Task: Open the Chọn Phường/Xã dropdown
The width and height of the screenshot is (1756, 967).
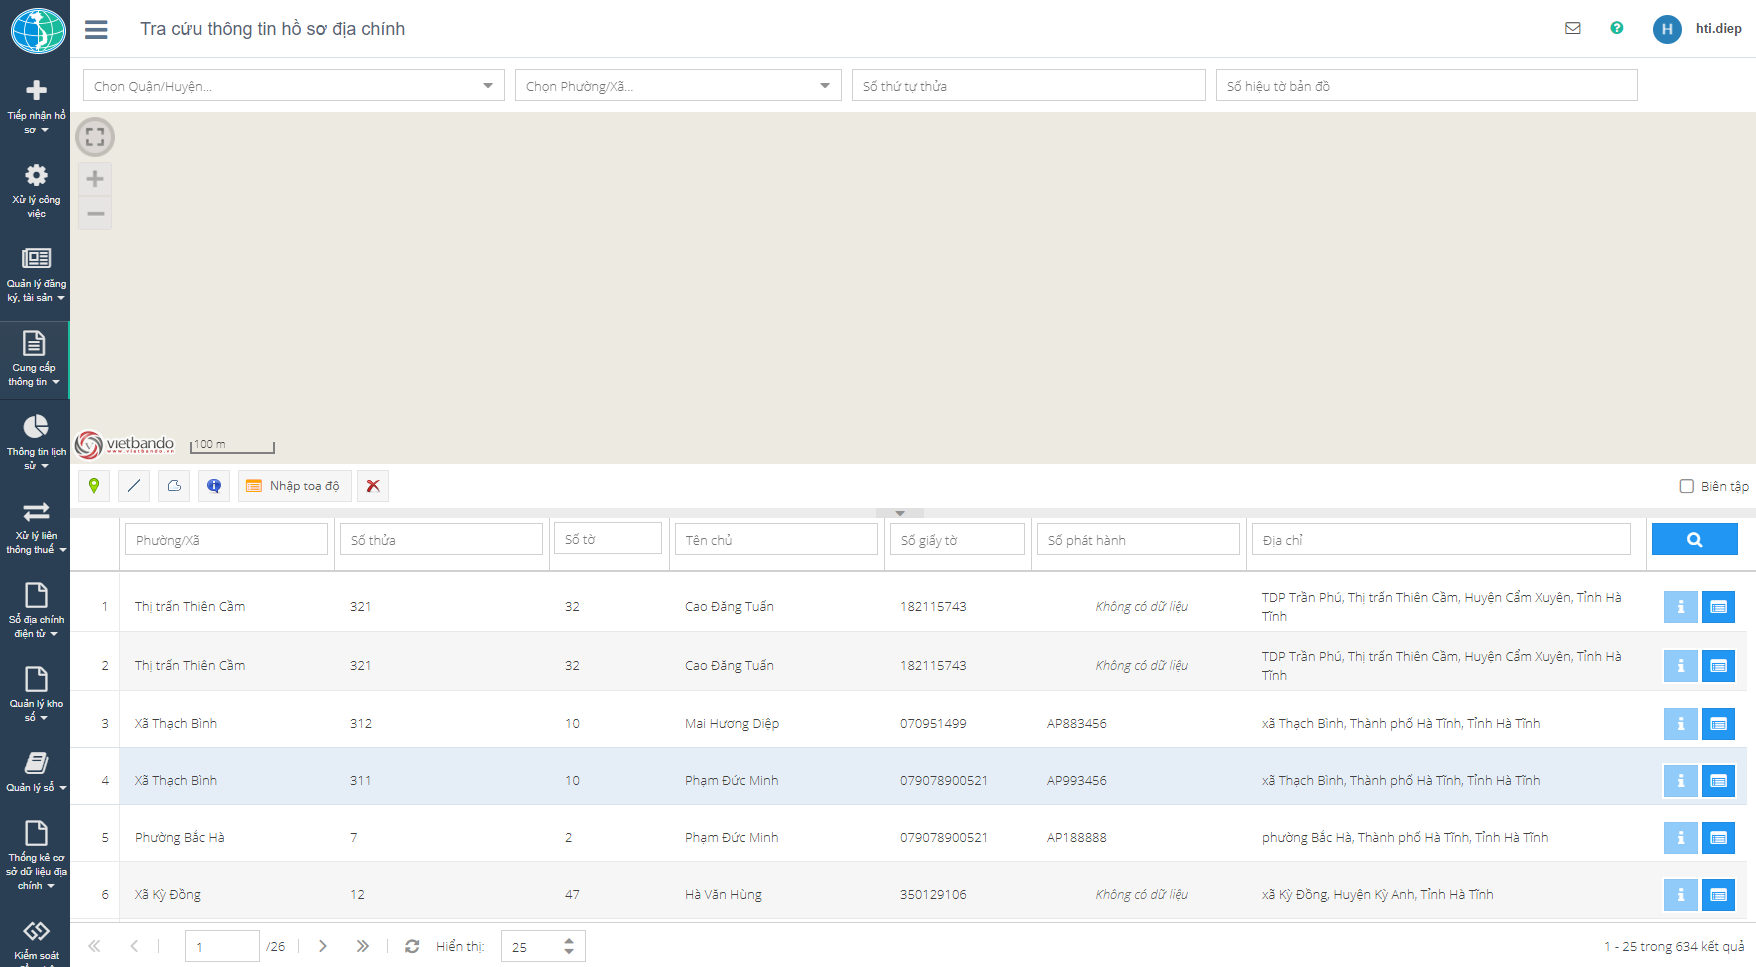Action: (677, 86)
